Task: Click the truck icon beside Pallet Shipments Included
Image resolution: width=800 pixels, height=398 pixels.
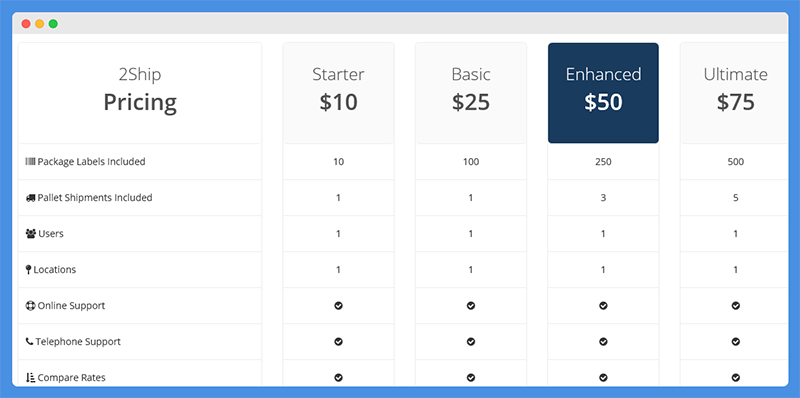Action: tap(30, 198)
